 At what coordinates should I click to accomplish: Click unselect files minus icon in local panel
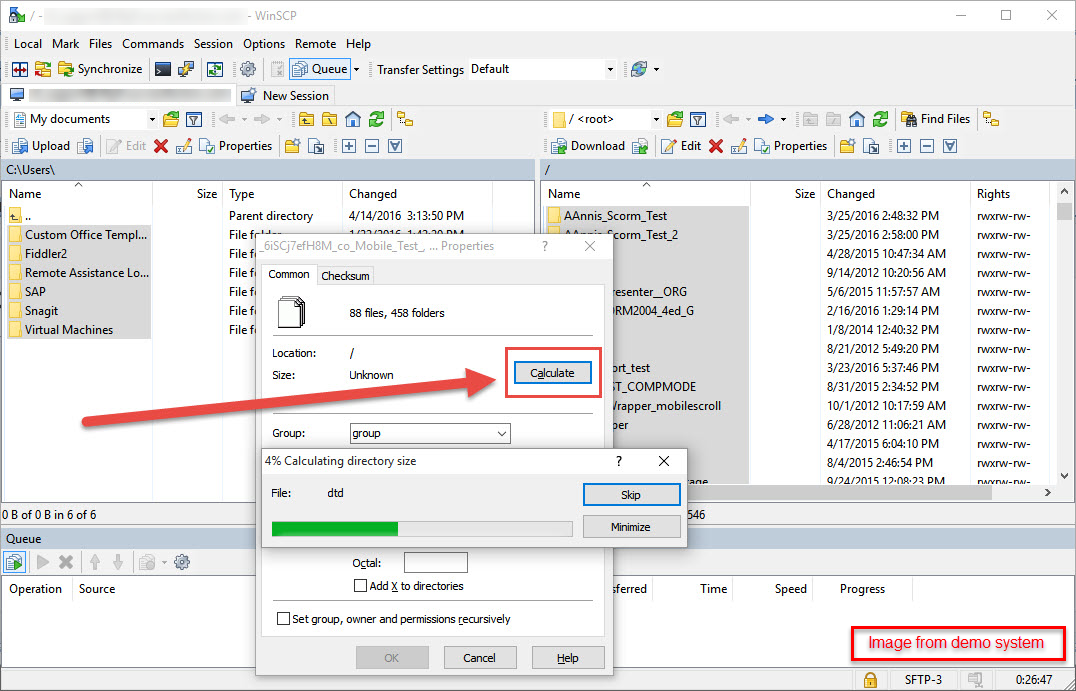372,146
